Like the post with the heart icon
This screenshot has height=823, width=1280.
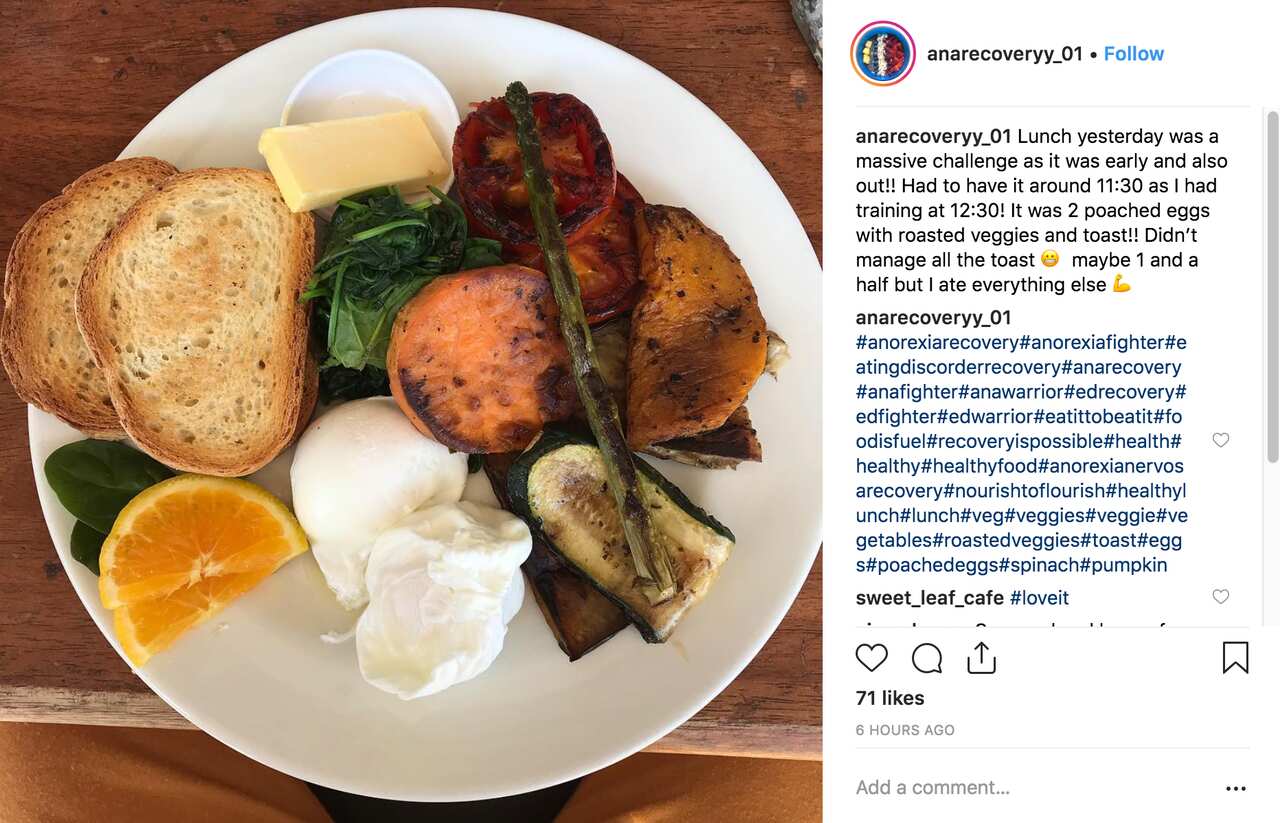[871, 657]
